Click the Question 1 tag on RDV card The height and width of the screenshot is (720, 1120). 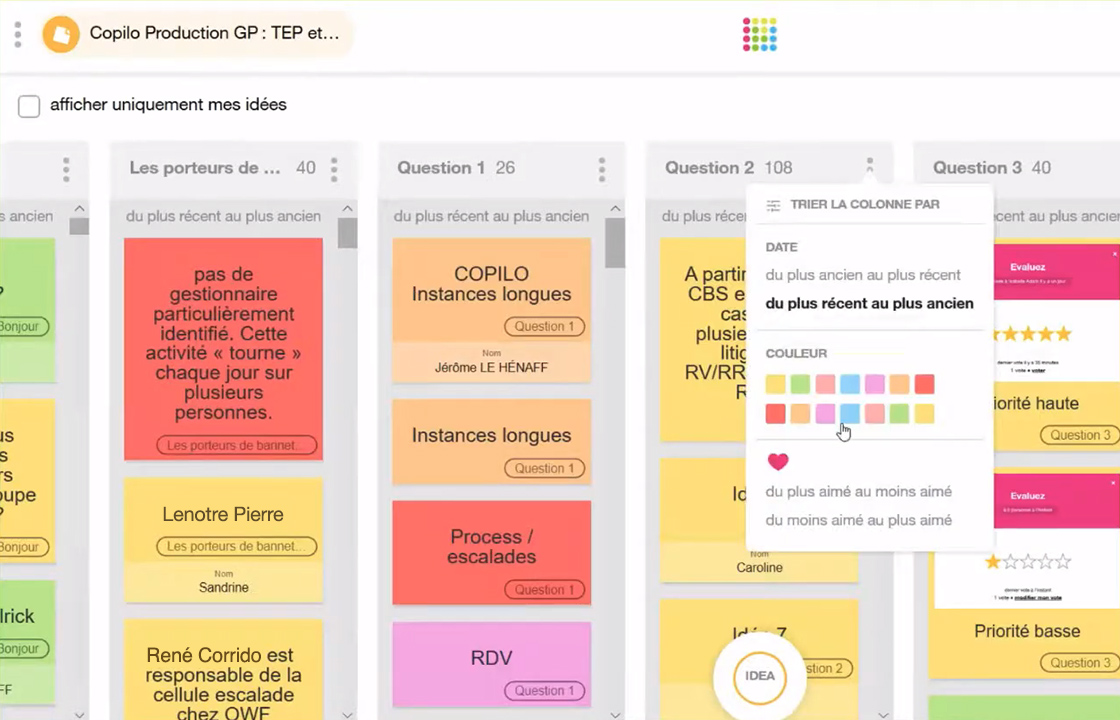pyautogui.click(x=544, y=691)
